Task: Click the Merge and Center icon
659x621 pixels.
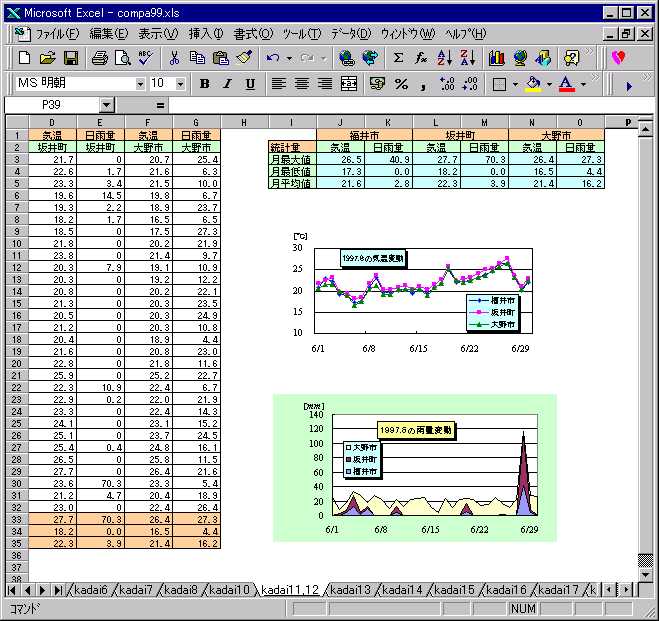Action: 349,84
